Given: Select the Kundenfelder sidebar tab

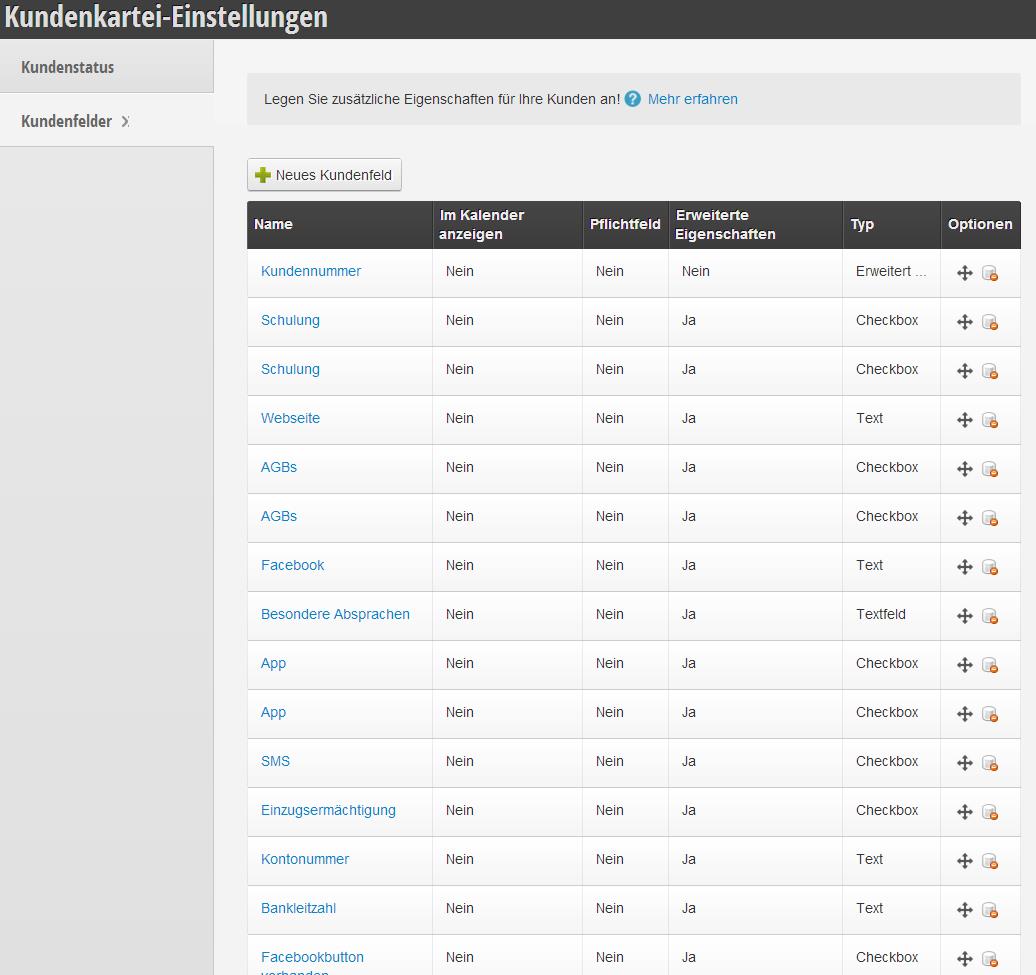Looking at the screenshot, I should point(67,121).
